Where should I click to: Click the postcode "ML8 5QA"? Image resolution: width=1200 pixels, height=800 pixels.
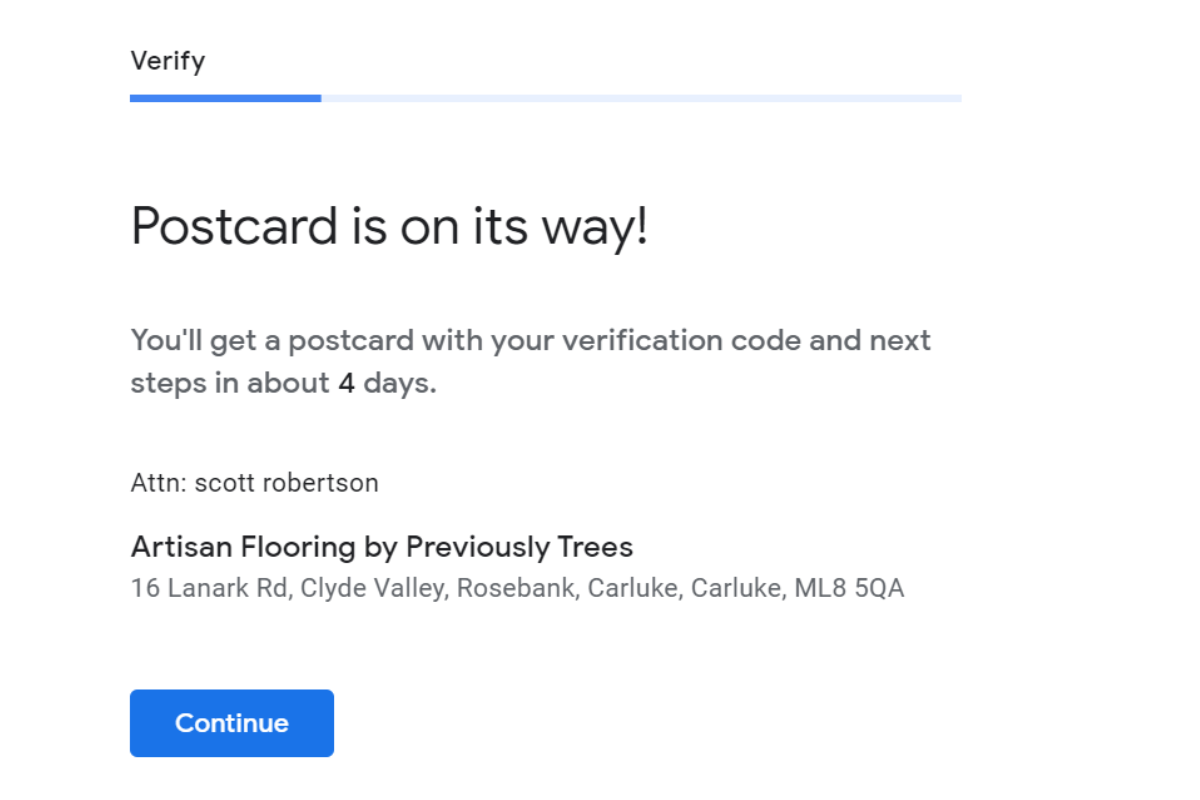click(849, 588)
